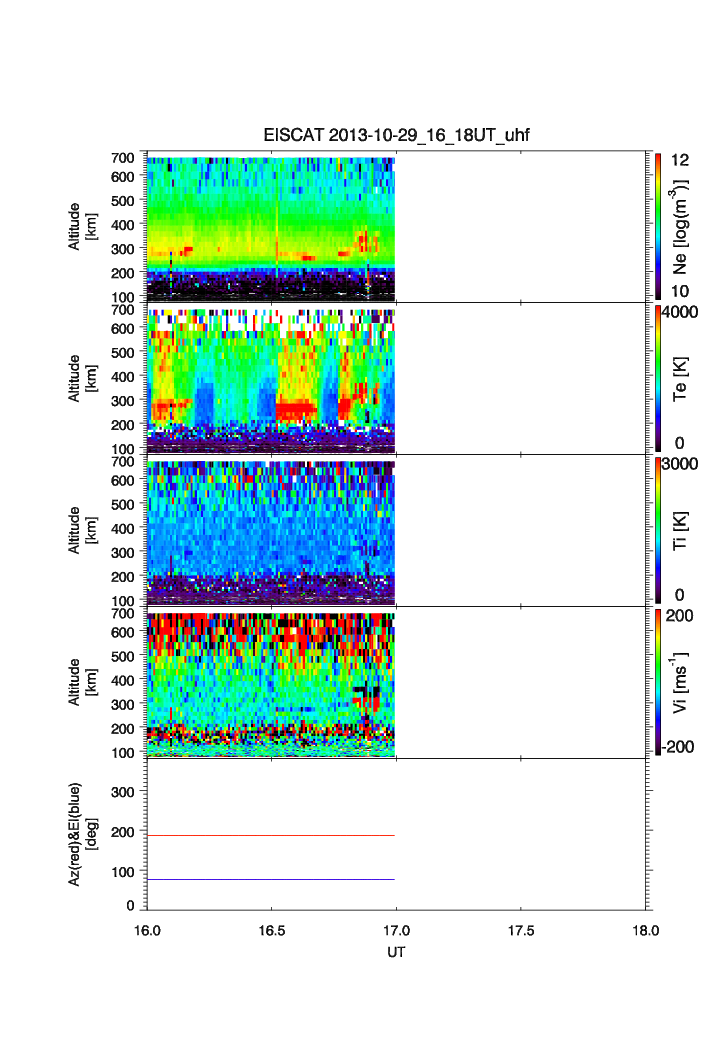Click the upper line in azimuth/elevation panel
Image resolution: width=708 pixels, height=1062 pixels.
point(271,835)
